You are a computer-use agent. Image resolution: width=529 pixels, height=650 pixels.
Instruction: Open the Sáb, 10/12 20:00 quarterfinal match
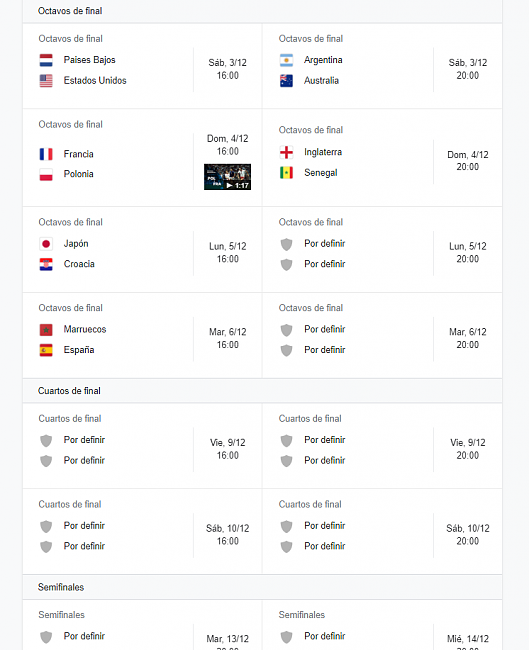pyautogui.click(x=382, y=532)
